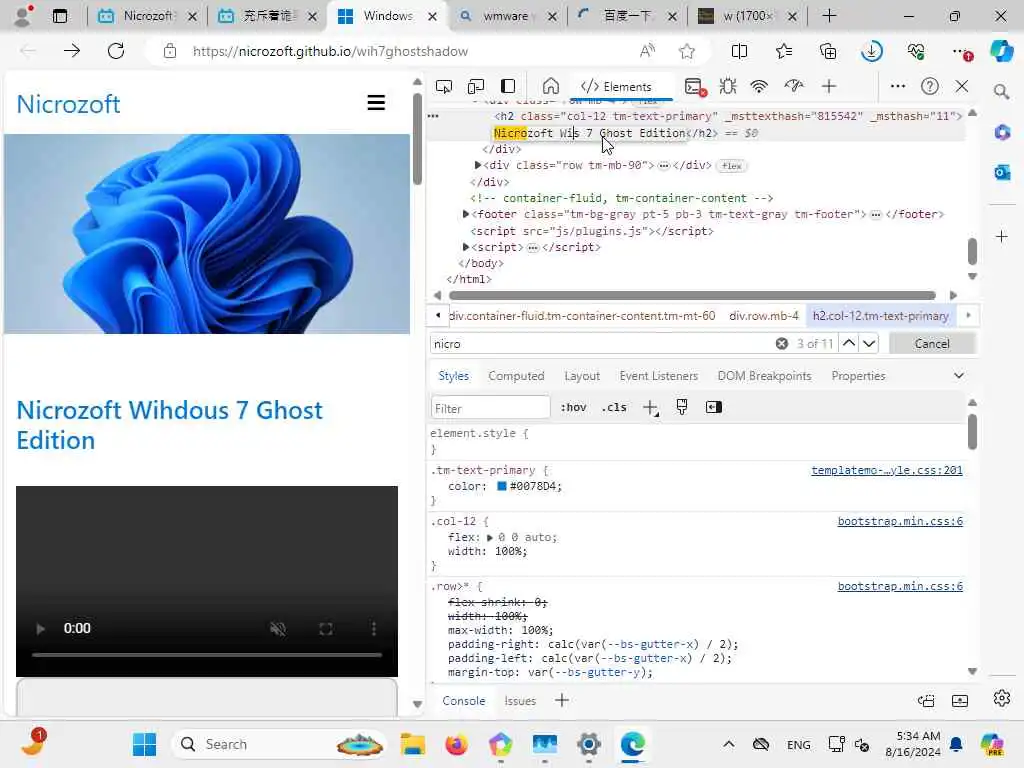Open the Downloads icon
This screenshot has width=1024, height=768.
[x=872, y=51]
